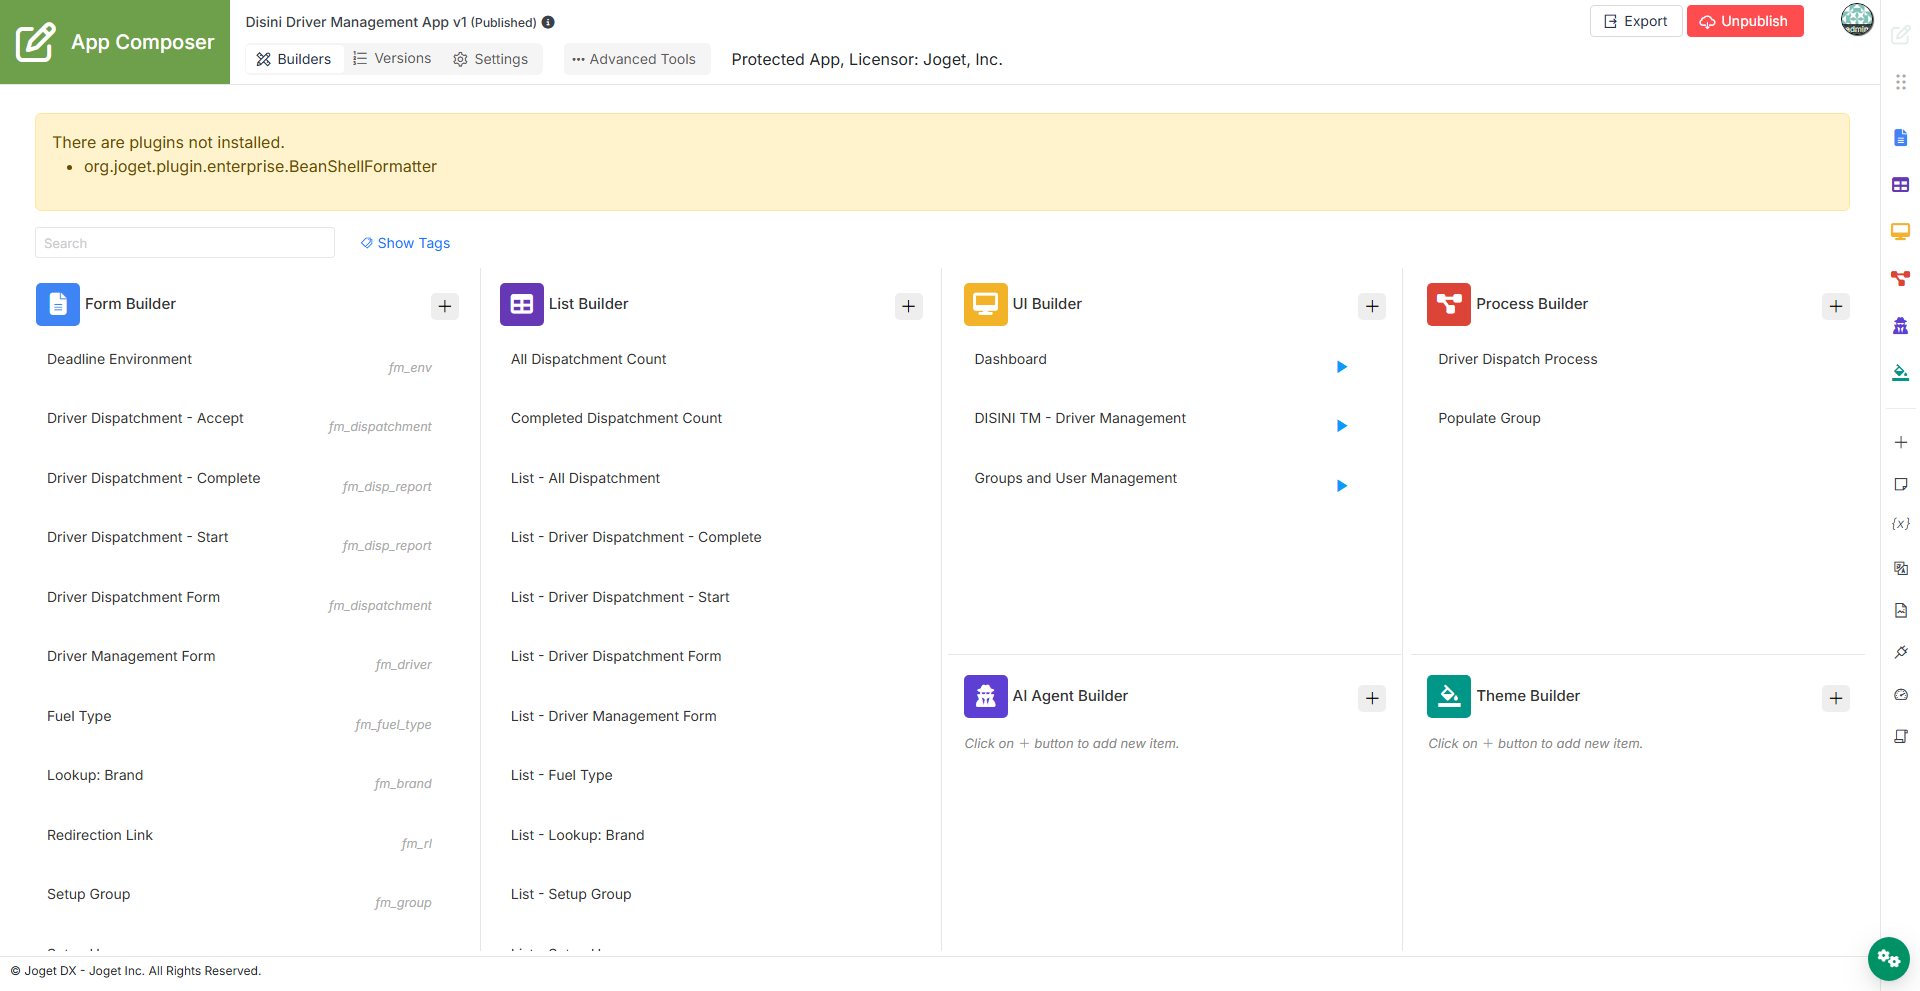The height and width of the screenshot is (991, 1920).
Task: Launch Groups and User Management play arrow
Action: (1342, 486)
